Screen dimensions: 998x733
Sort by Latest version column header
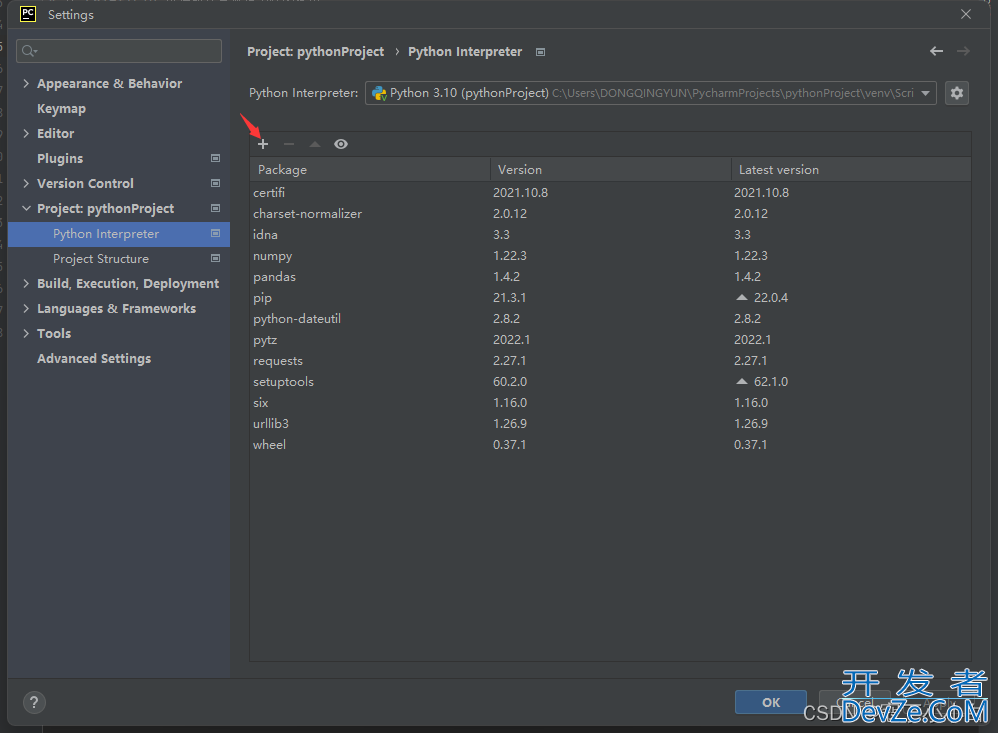(851, 170)
